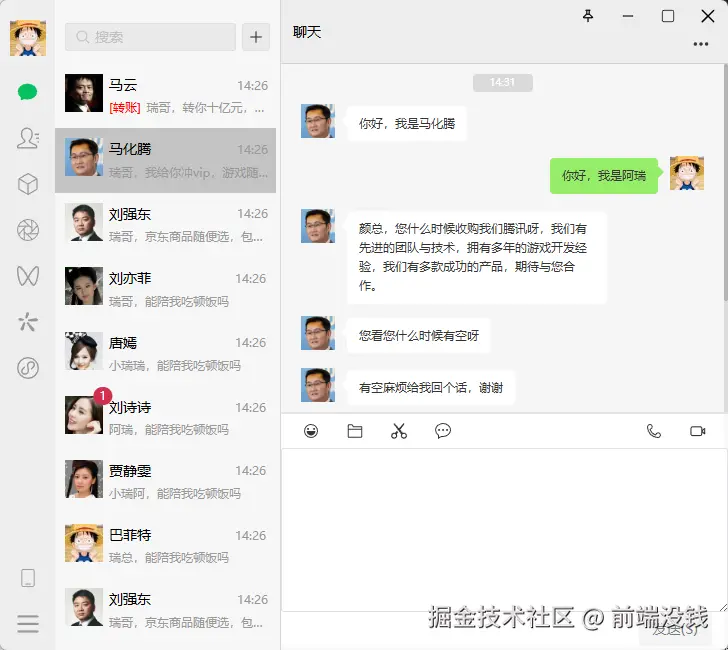Screen dimensions: 728x650
Task: Click the 聊天 title text
Action: [307, 32]
